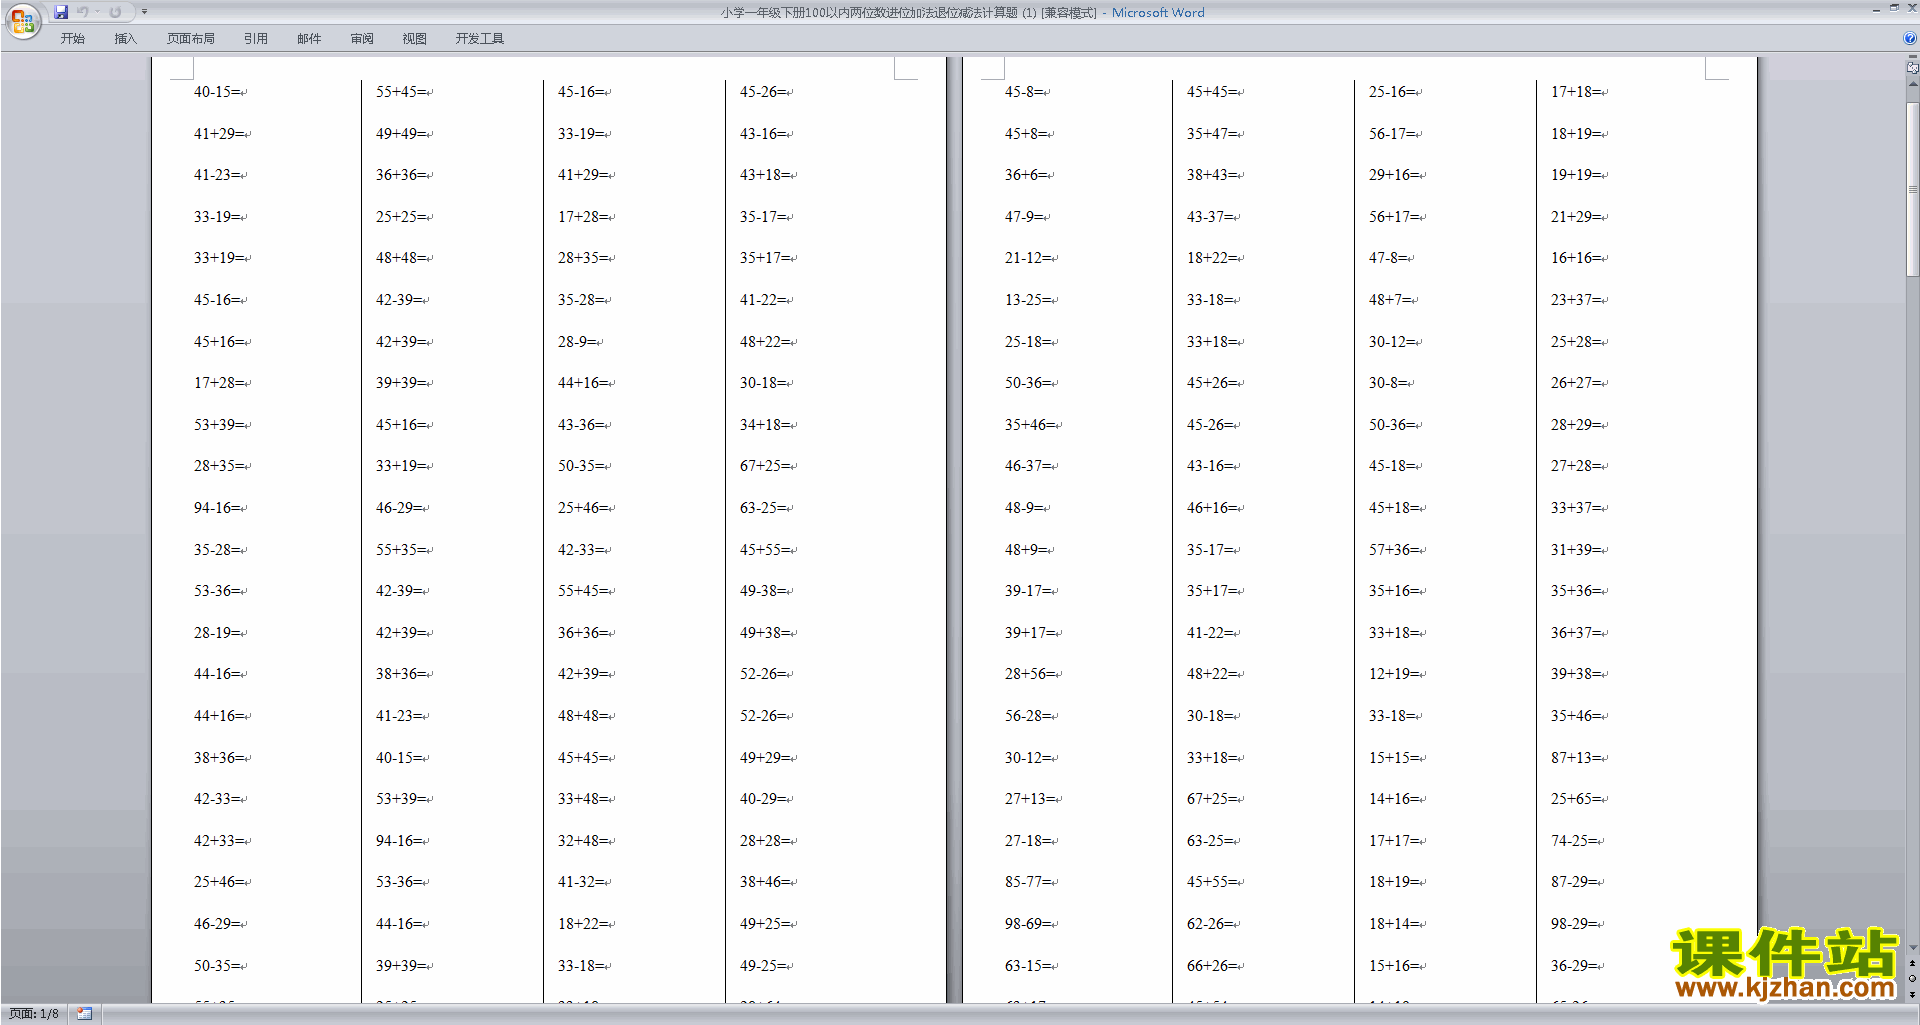Click the problem text '36+6='

[x=1026, y=174]
